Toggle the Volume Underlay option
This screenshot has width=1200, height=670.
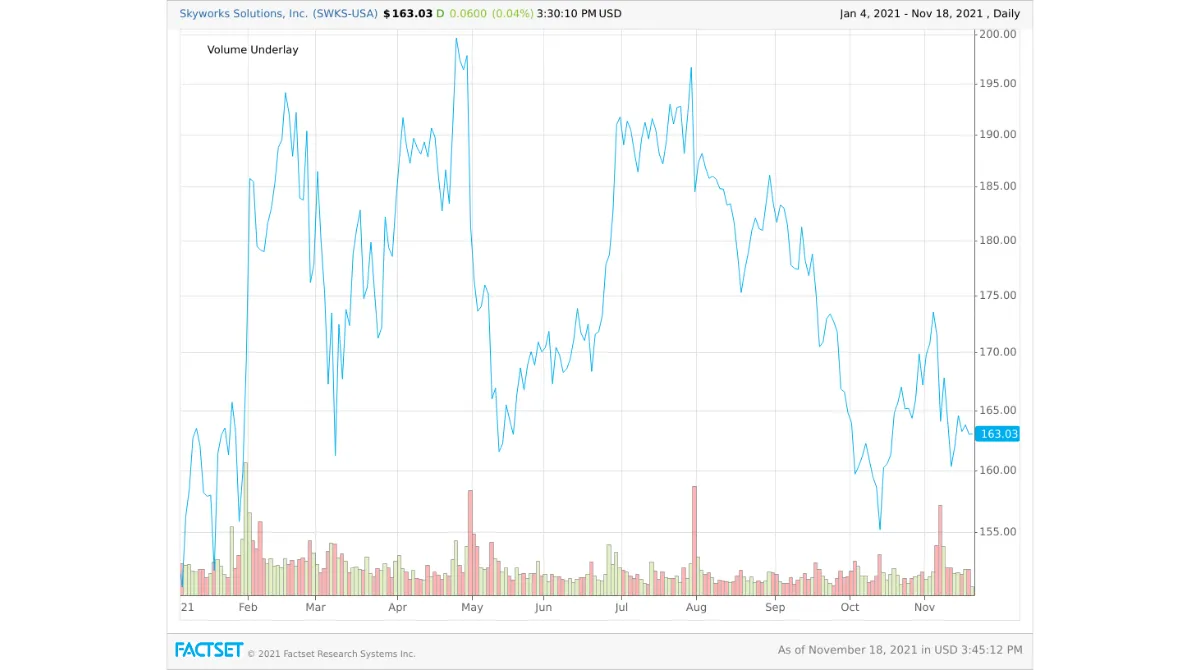252,49
